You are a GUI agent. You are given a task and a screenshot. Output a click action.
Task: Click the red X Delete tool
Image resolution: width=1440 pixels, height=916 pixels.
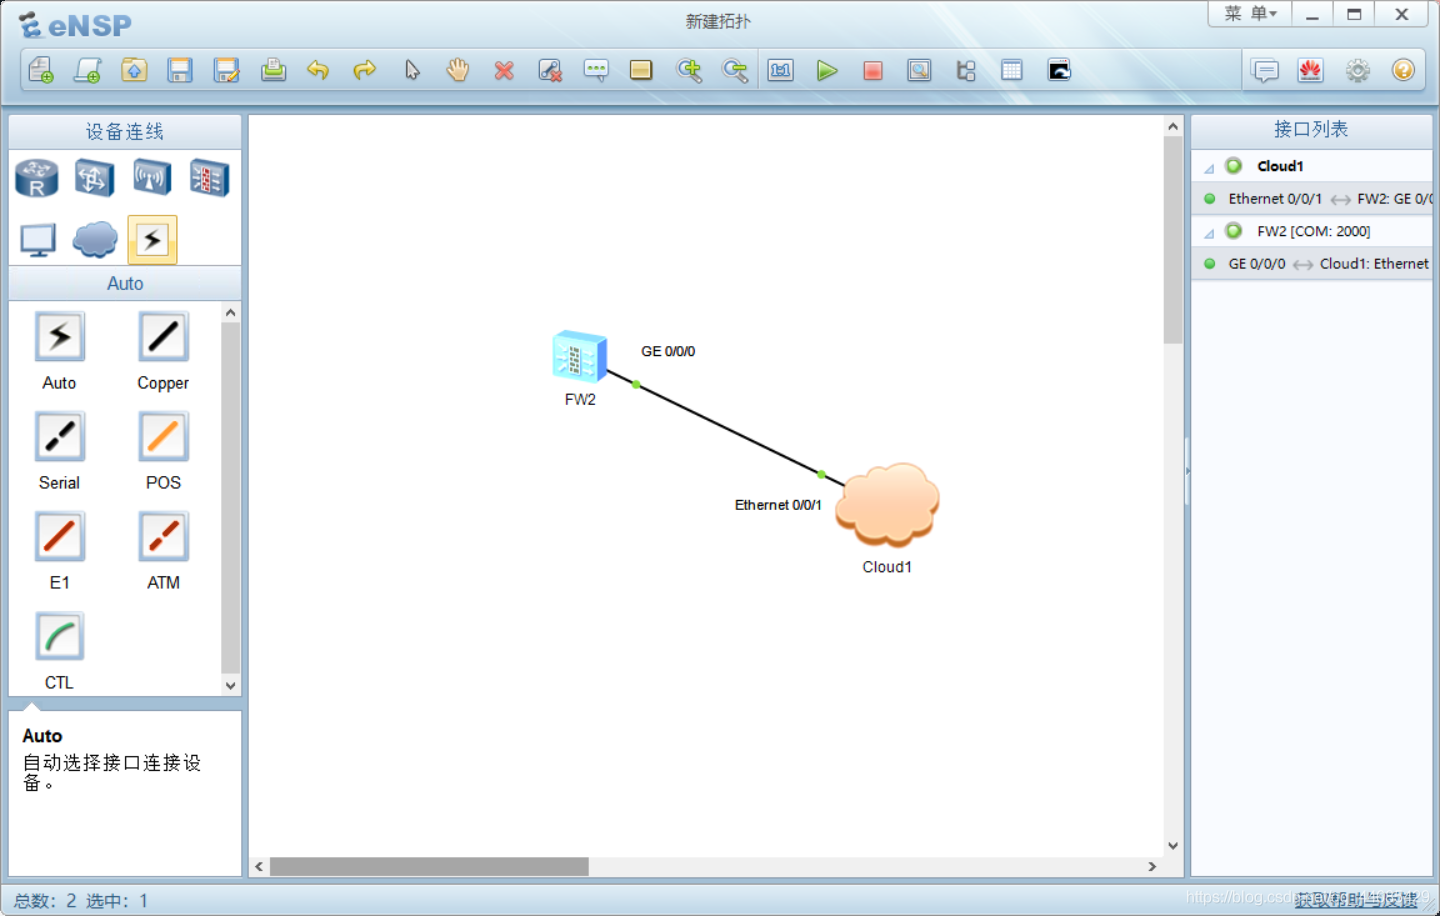tap(504, 71)
